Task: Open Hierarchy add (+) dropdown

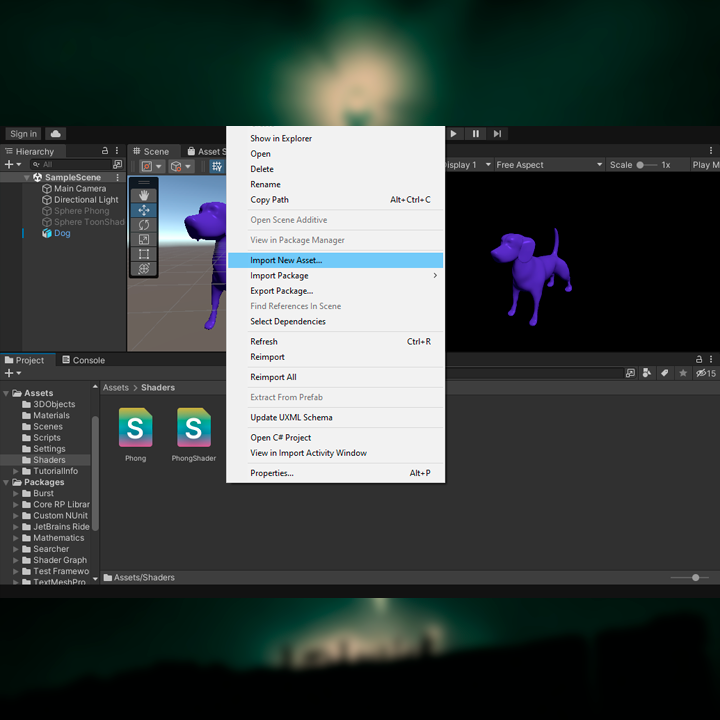Action: pyautogui.click(x=12, y=164)
